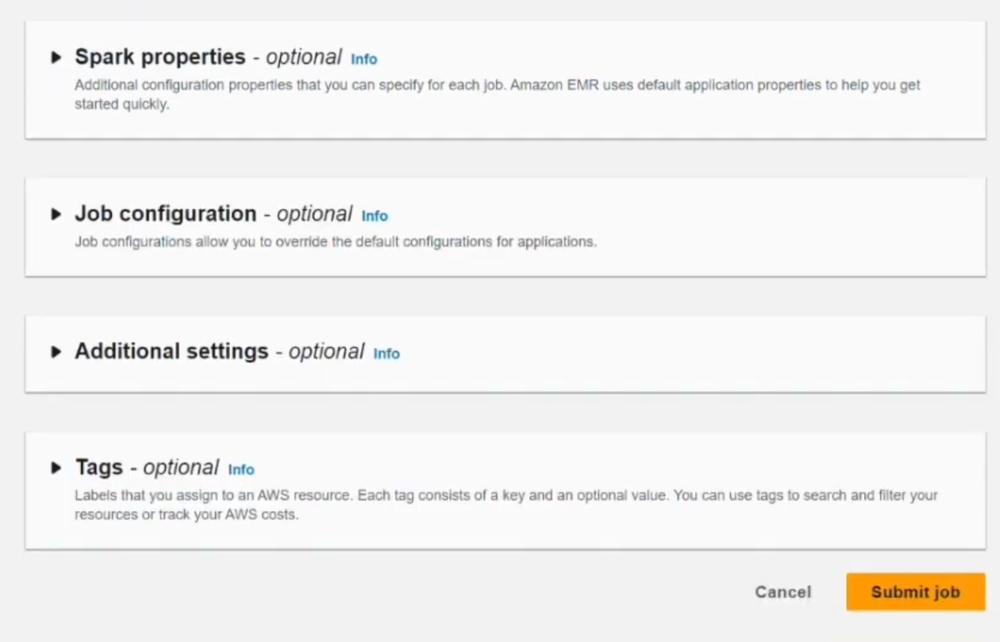This screenshot has height=642, width=1000.
Task: Click the disclosure triangle beside Additional settings
Action: (x=56, y=351)
